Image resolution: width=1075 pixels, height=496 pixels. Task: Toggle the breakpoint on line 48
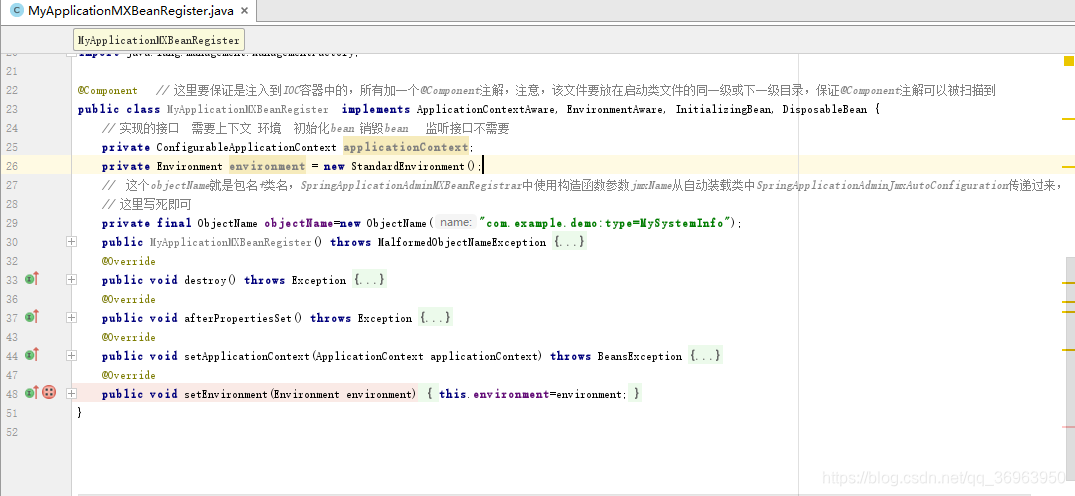49,392
